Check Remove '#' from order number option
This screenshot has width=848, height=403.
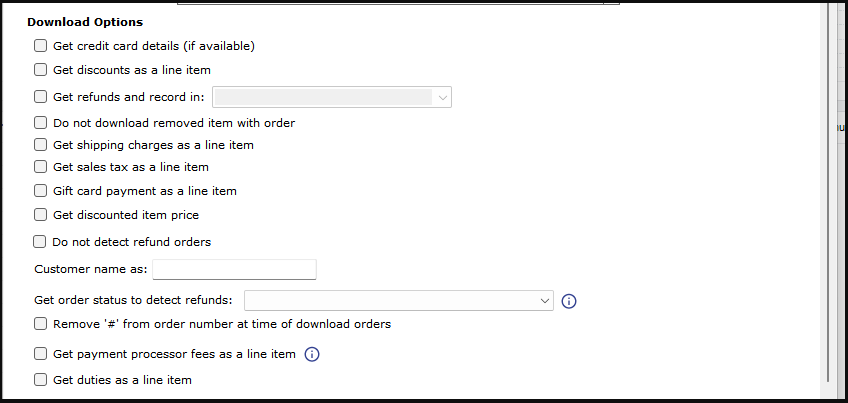pos(41,324)
